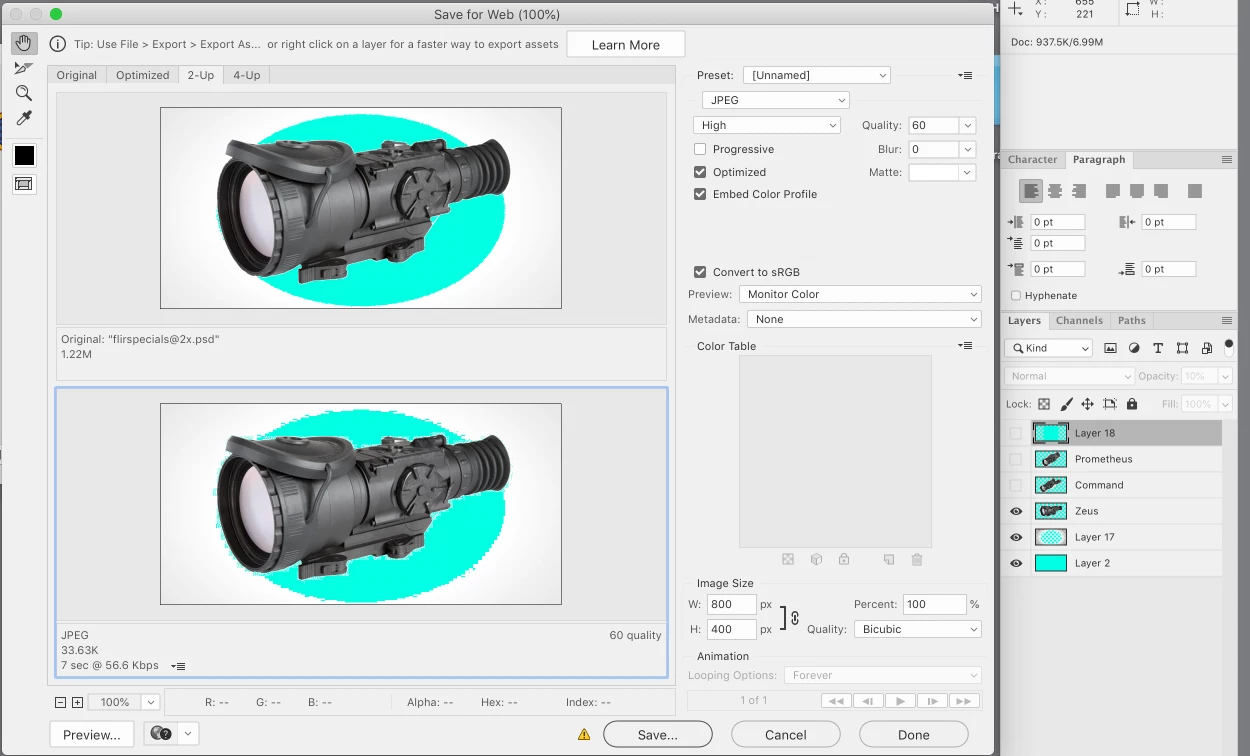This screenshot has width=1250, height=756.
Task: Open the Preview Monitor Color dropdown
Action: [860, 294]
